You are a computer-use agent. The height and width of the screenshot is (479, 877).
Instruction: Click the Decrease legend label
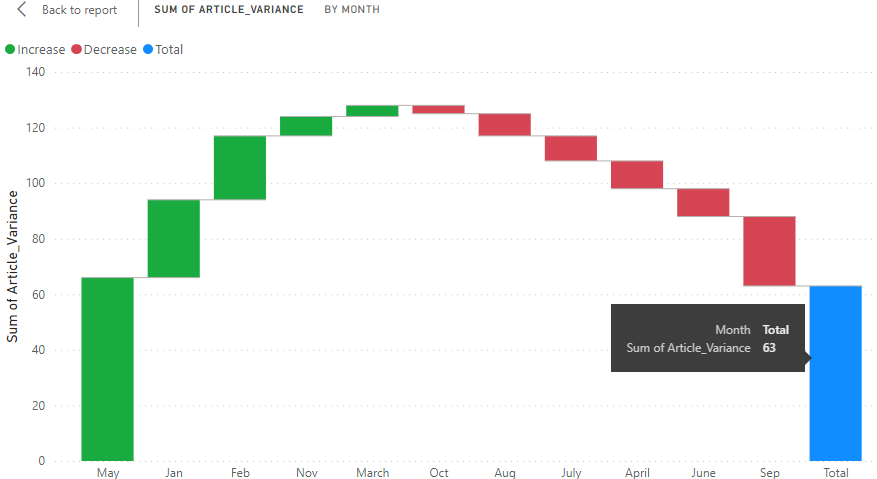pyautogui.click(x=110, y=50)
